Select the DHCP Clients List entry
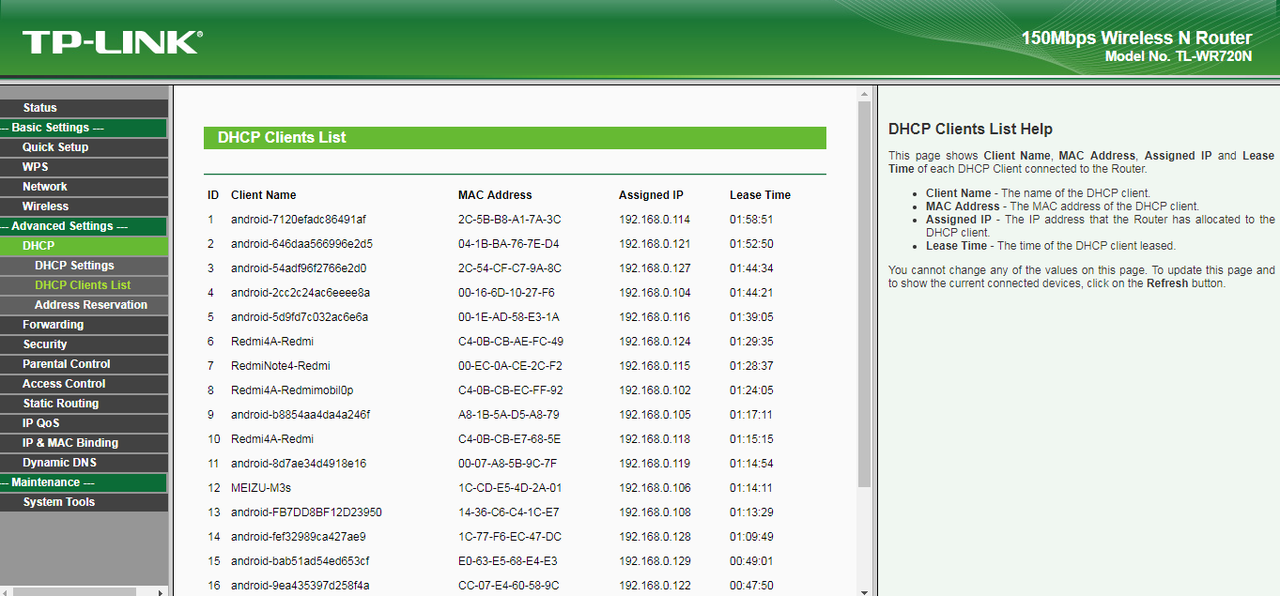The image size is (1280, 596). coord(84,285)
